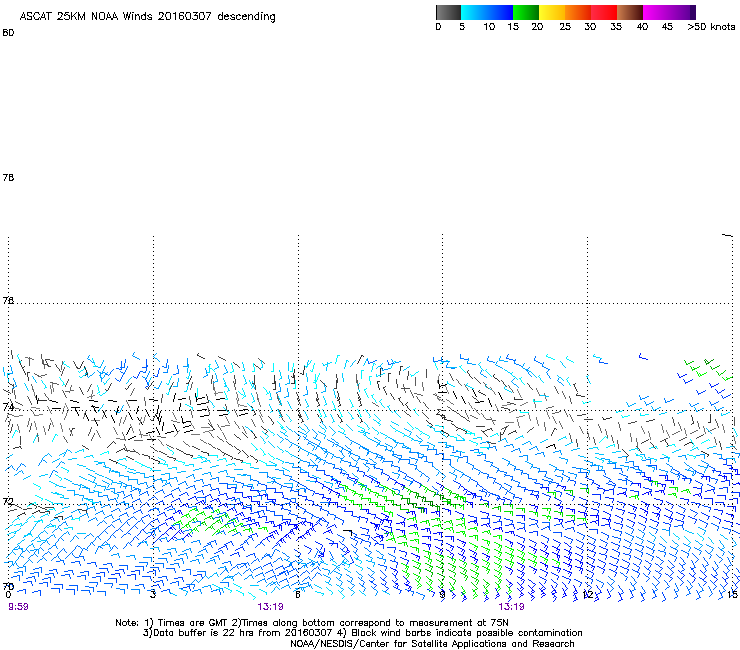Click the gray 0-5 knots legend swatch
This screenshot has height=650, width=740.
(x=448, y=12)
